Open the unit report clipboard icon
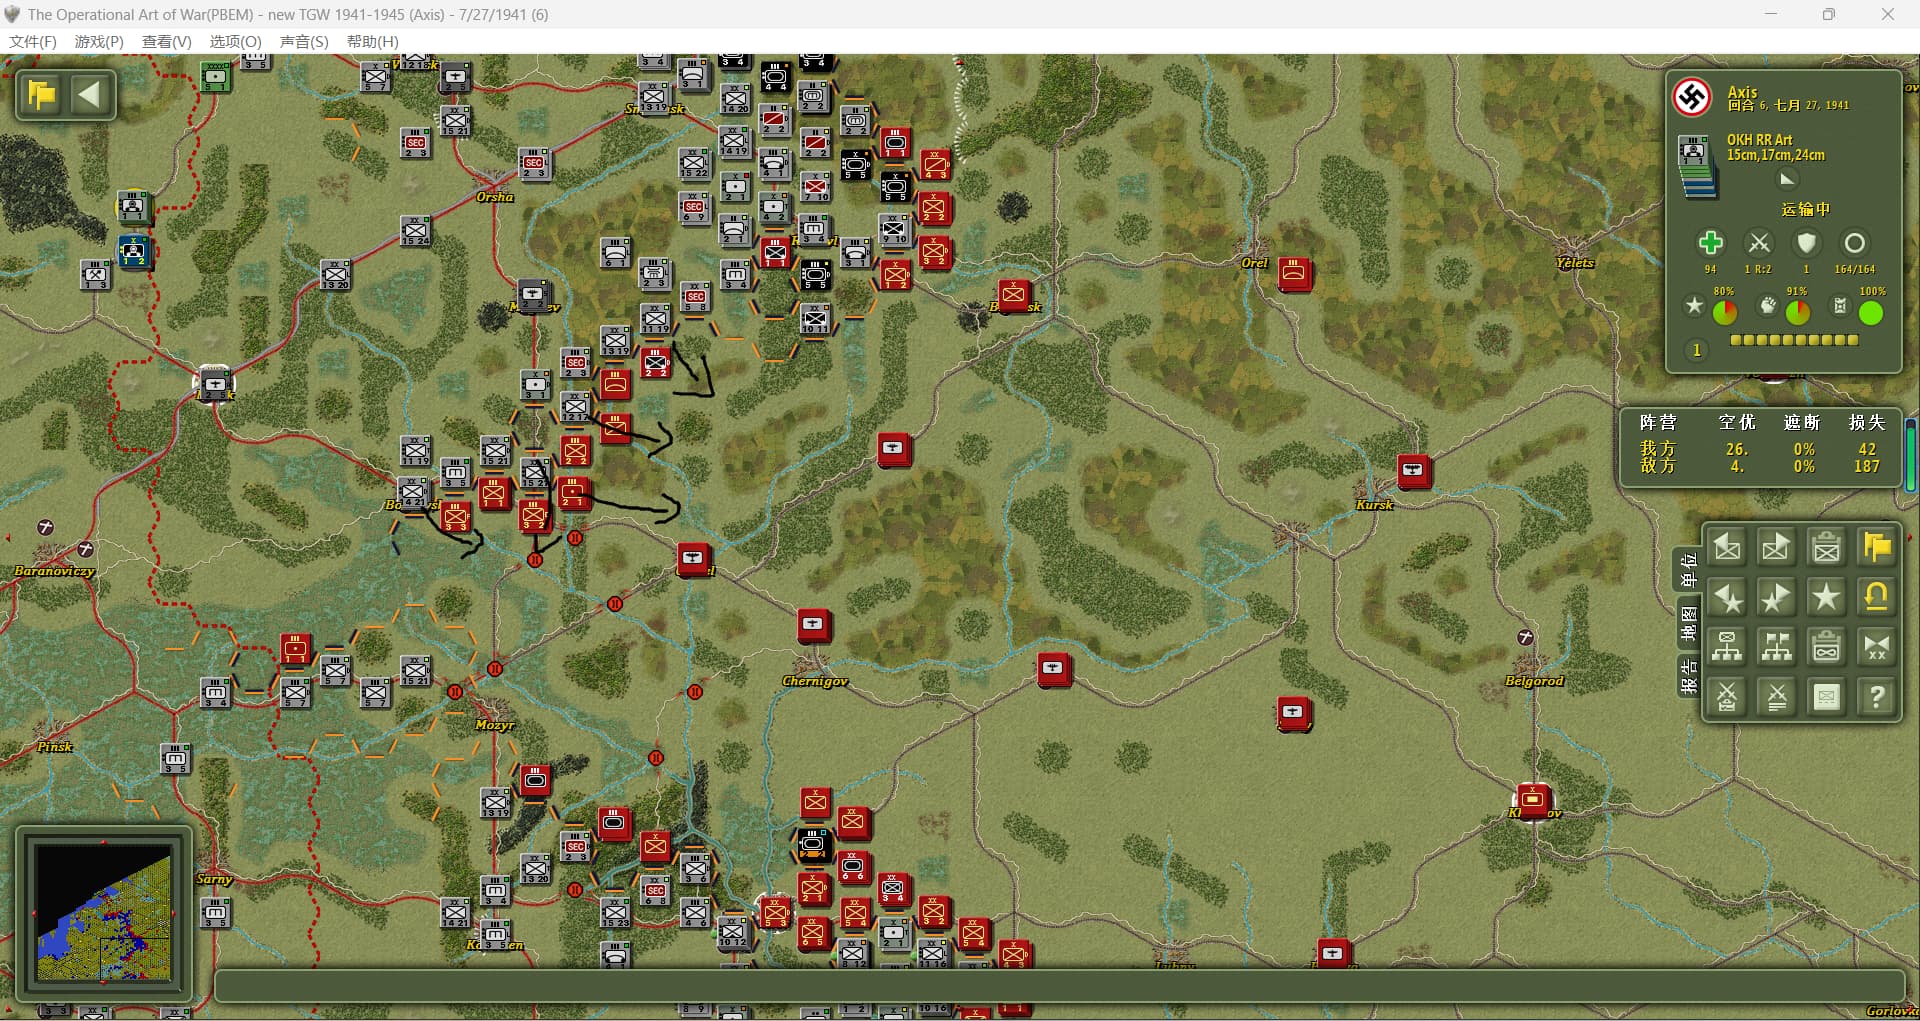This screenshot has width=1920, height=1021. (1826, 547)
